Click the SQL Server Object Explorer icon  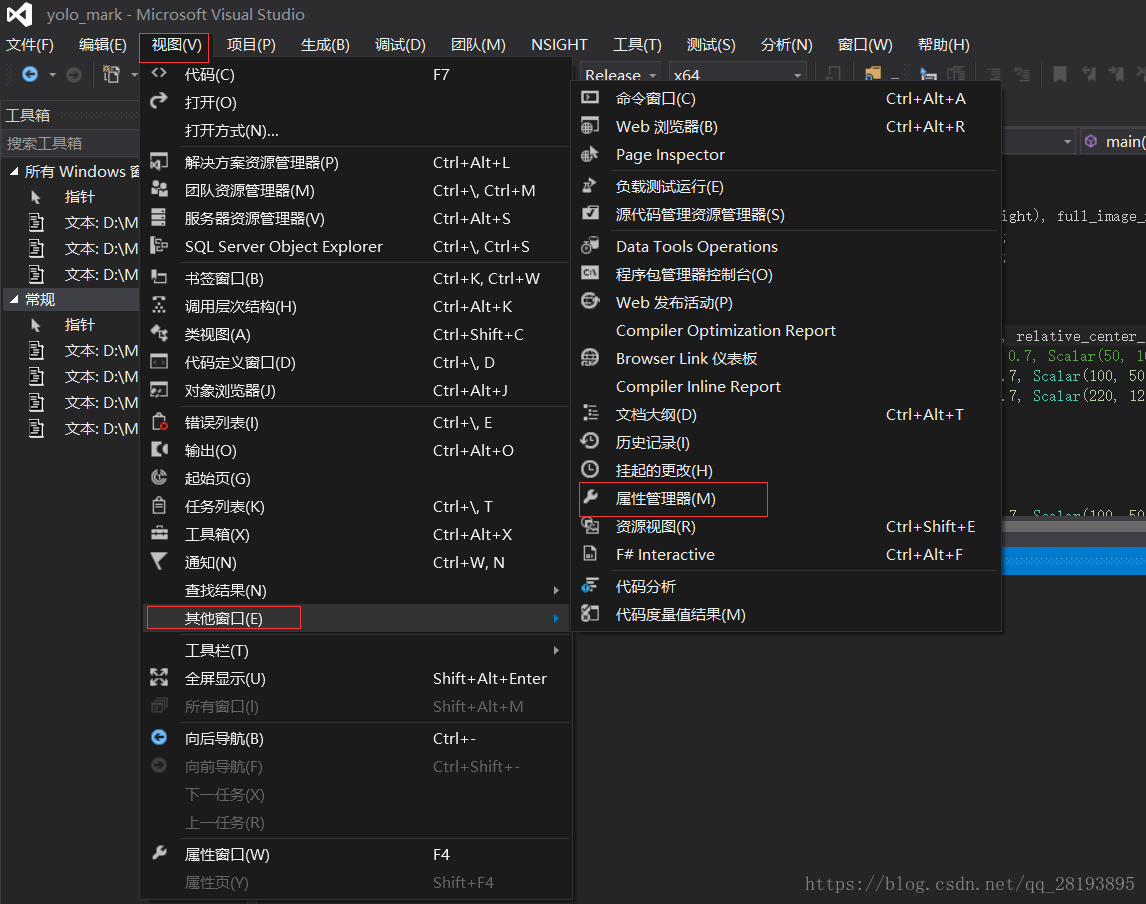coord(159,246)
